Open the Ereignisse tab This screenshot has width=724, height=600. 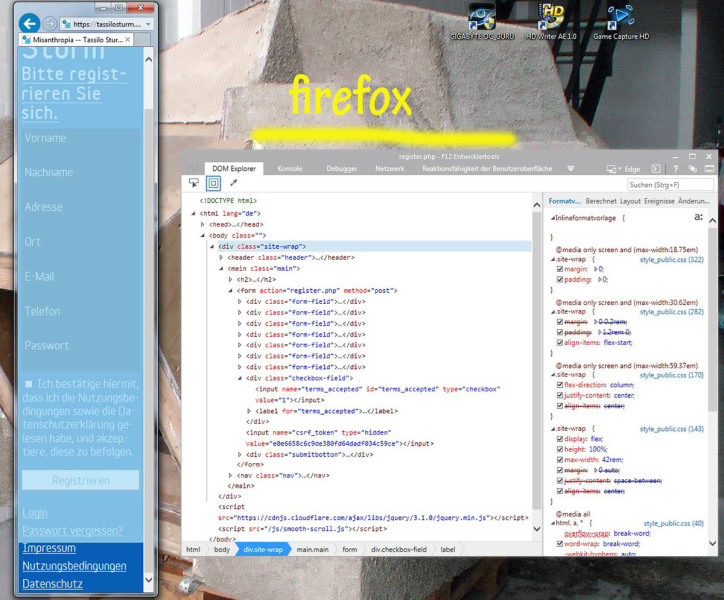[659, 201]
